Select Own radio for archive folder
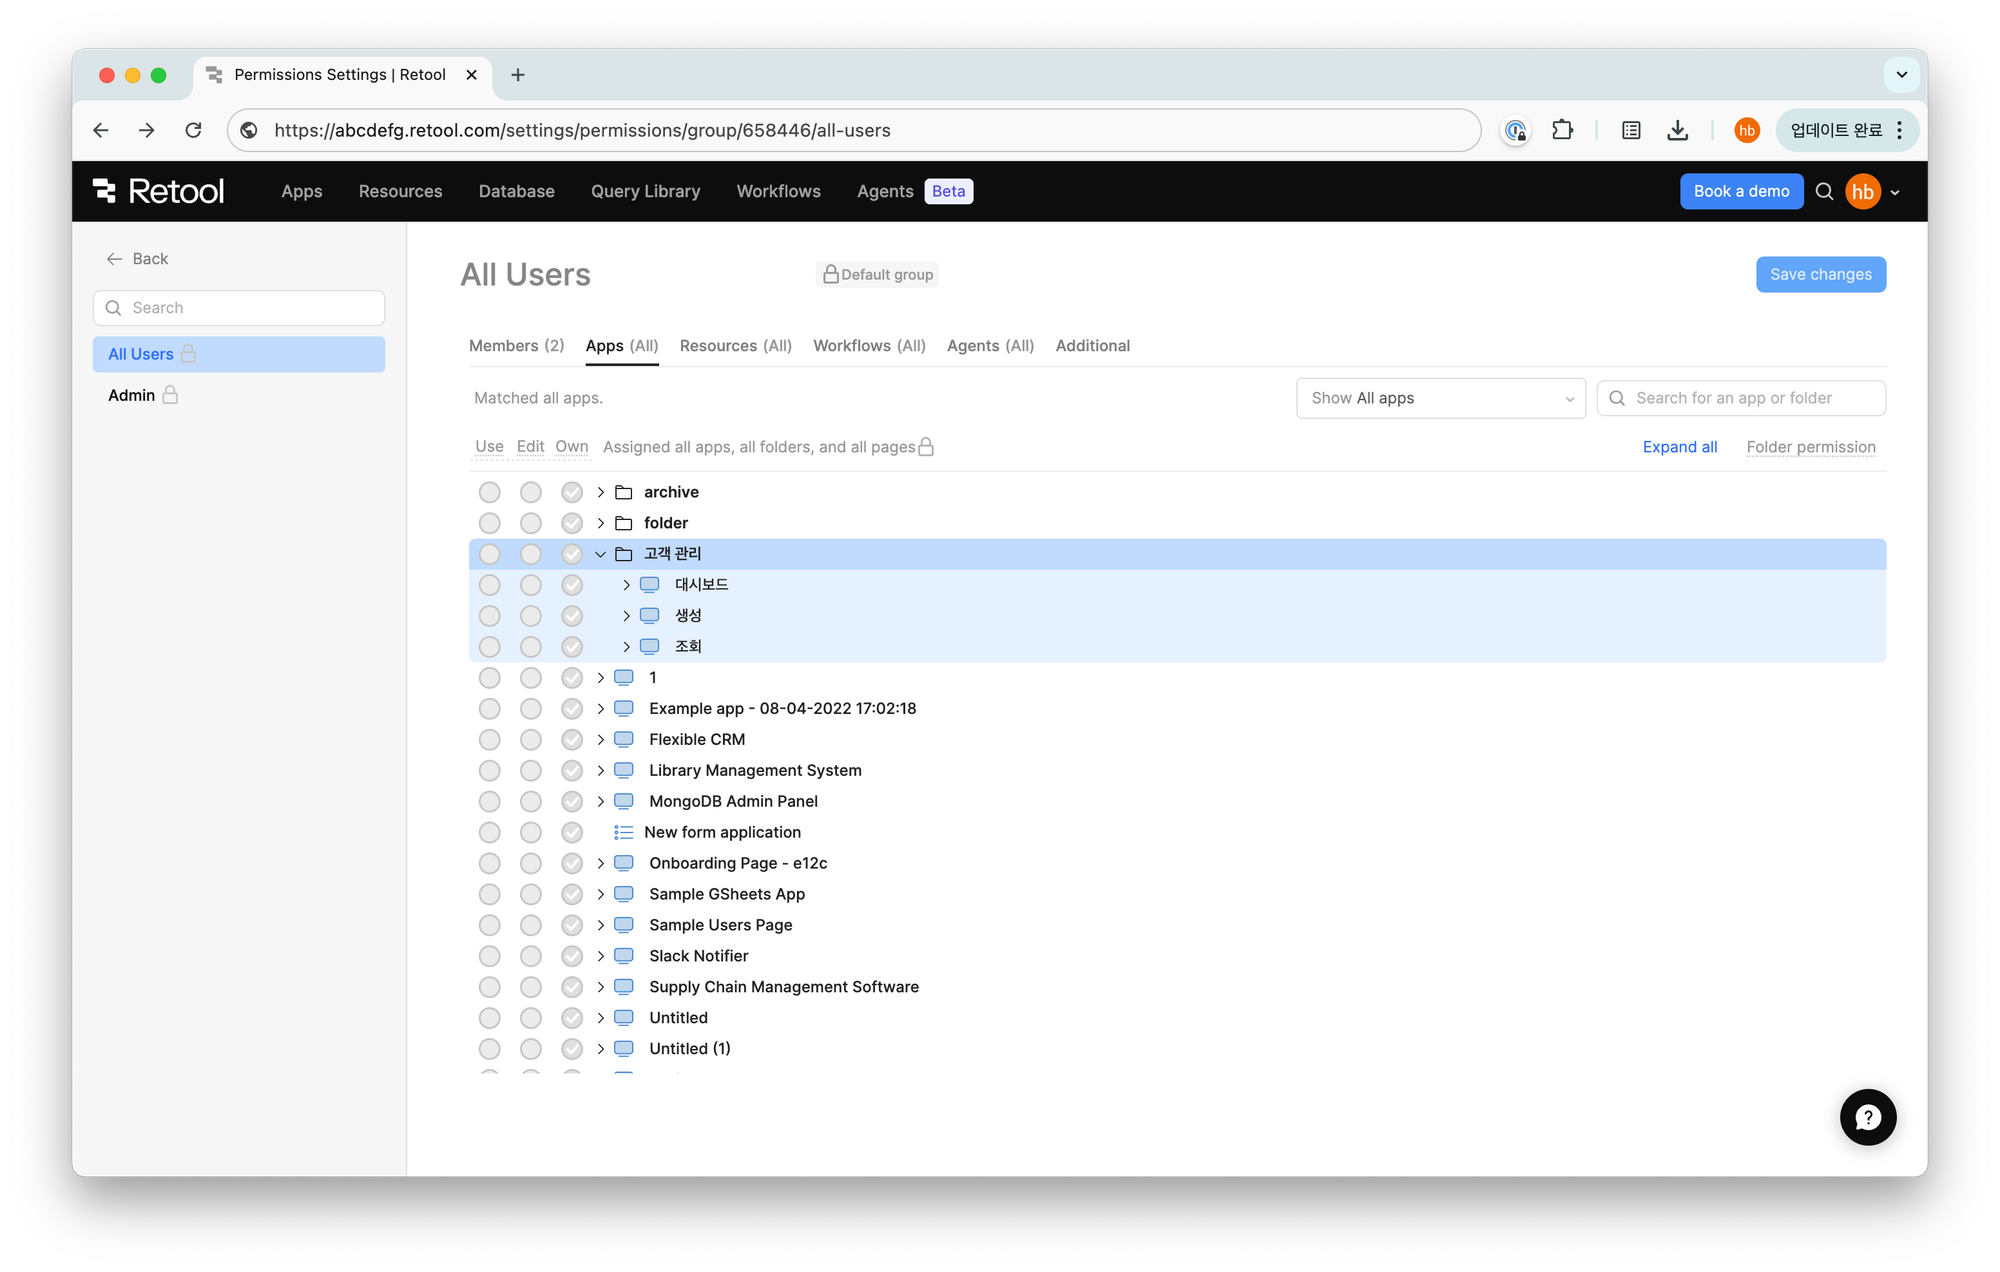Screen dimensions: 2000x1272 point(572,492)
